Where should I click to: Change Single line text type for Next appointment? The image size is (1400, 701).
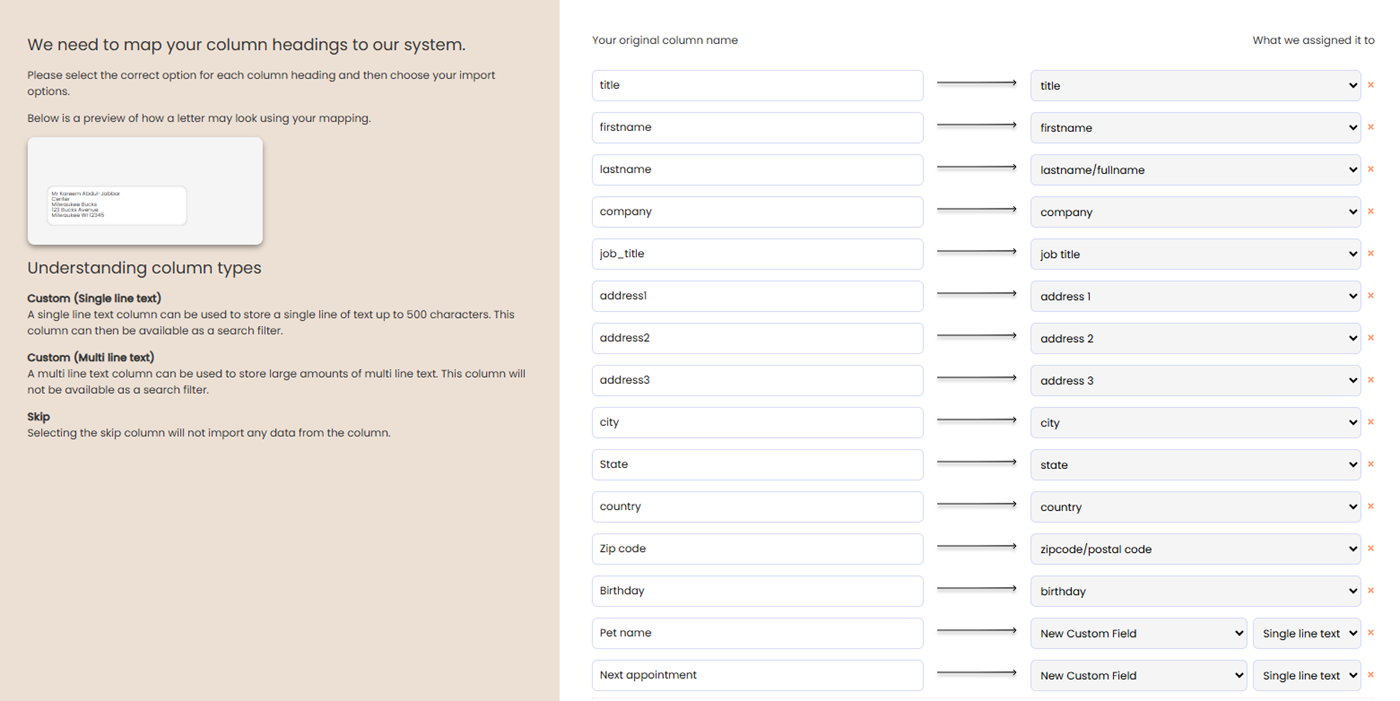click(1306, 675)
